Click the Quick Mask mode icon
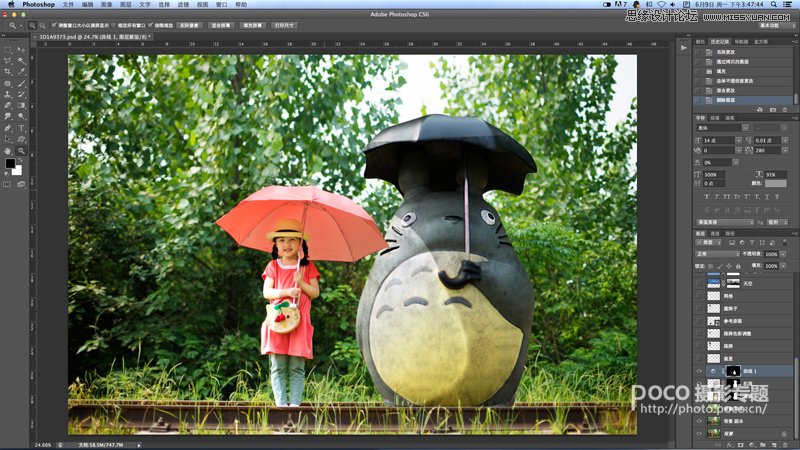The width and height of the screenshot is (800, 450). pyautogui.click(x=7, y=184)
